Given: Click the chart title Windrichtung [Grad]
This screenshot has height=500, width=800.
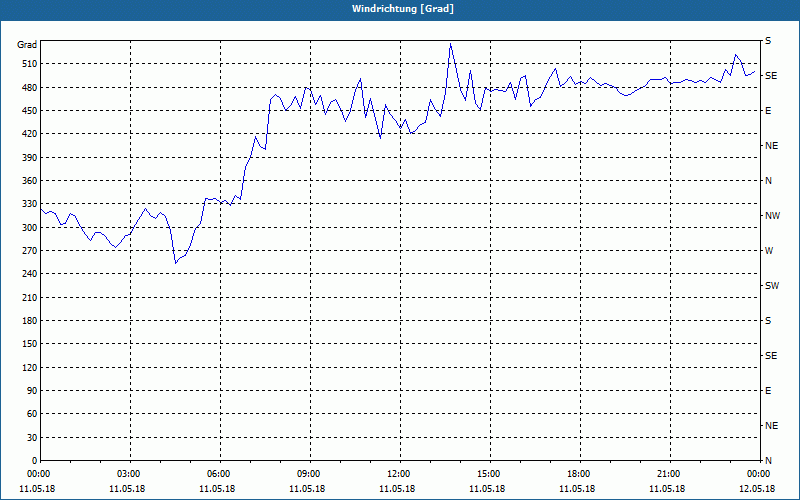Looking at the screenshot, I should (403, 9).
